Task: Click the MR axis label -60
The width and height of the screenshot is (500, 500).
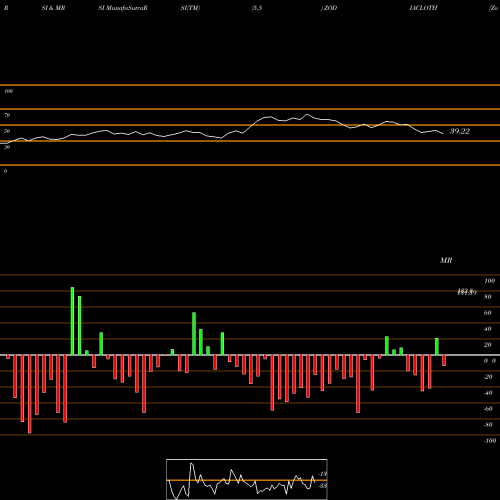Action: click(488, 409)
